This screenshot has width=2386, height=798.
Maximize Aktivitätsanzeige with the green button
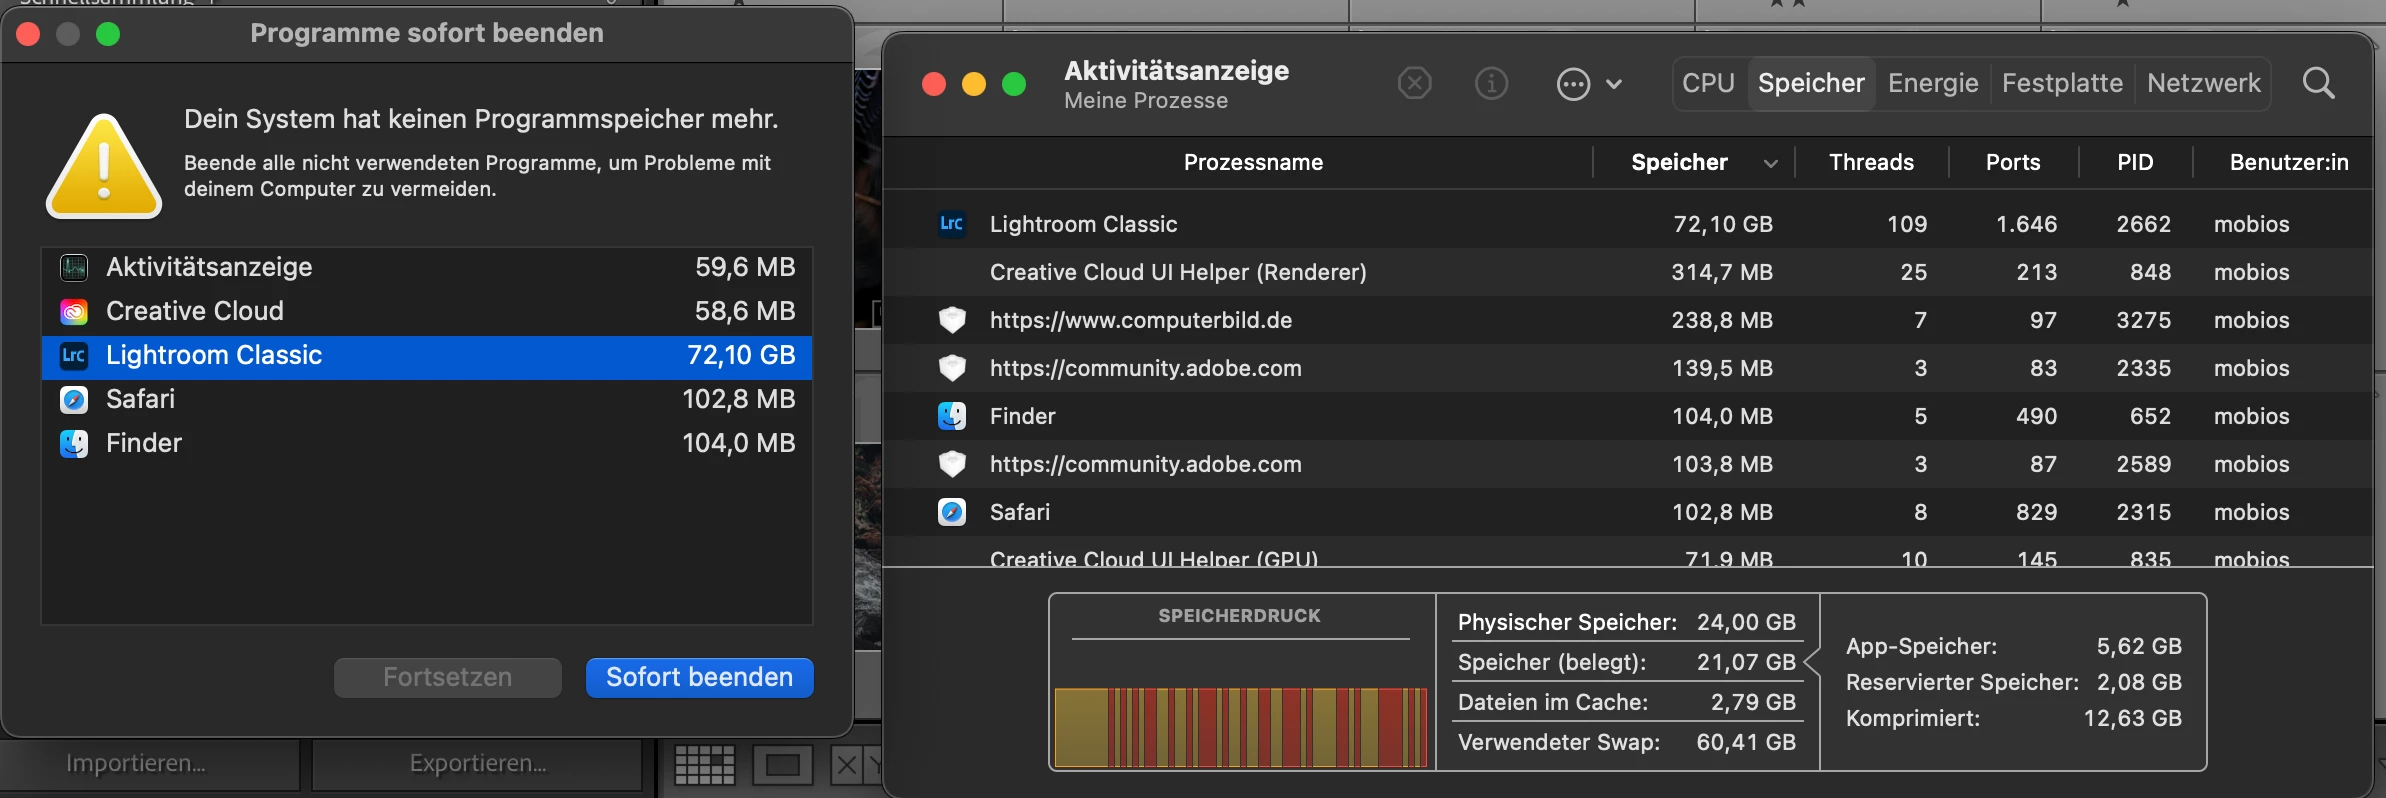point(1014,84)
